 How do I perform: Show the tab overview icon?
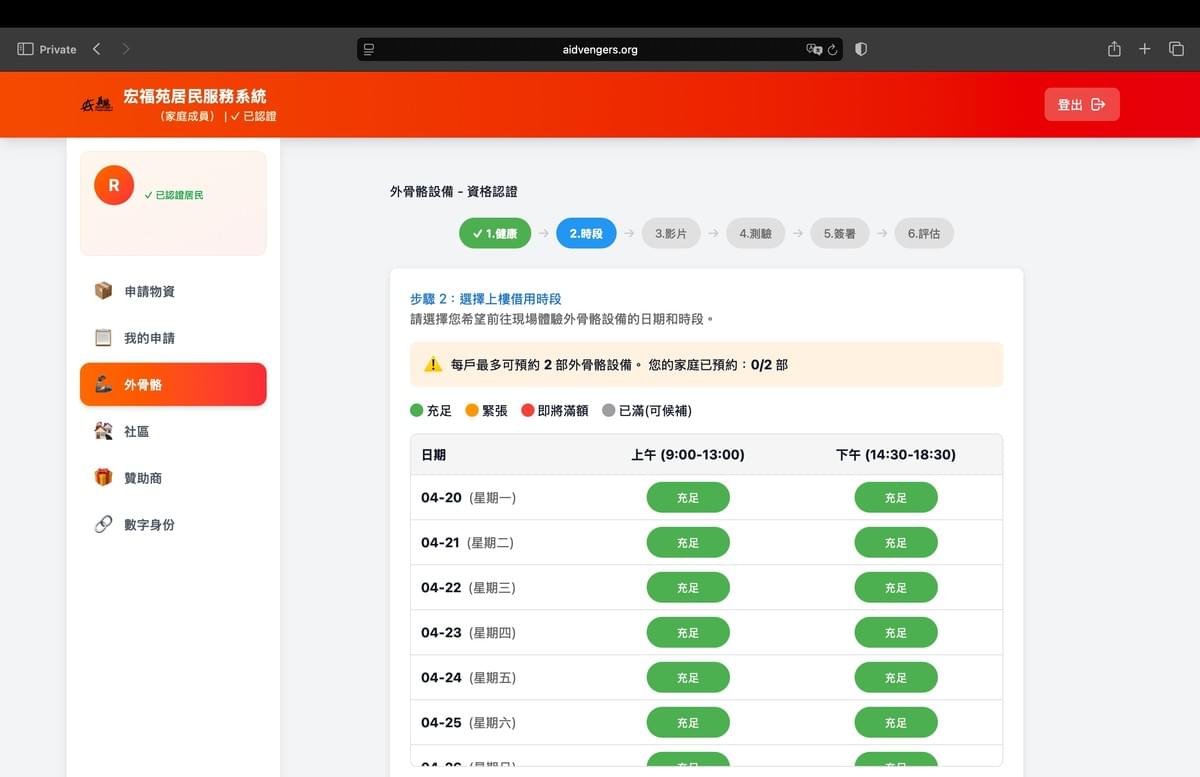click(1176, 49)
